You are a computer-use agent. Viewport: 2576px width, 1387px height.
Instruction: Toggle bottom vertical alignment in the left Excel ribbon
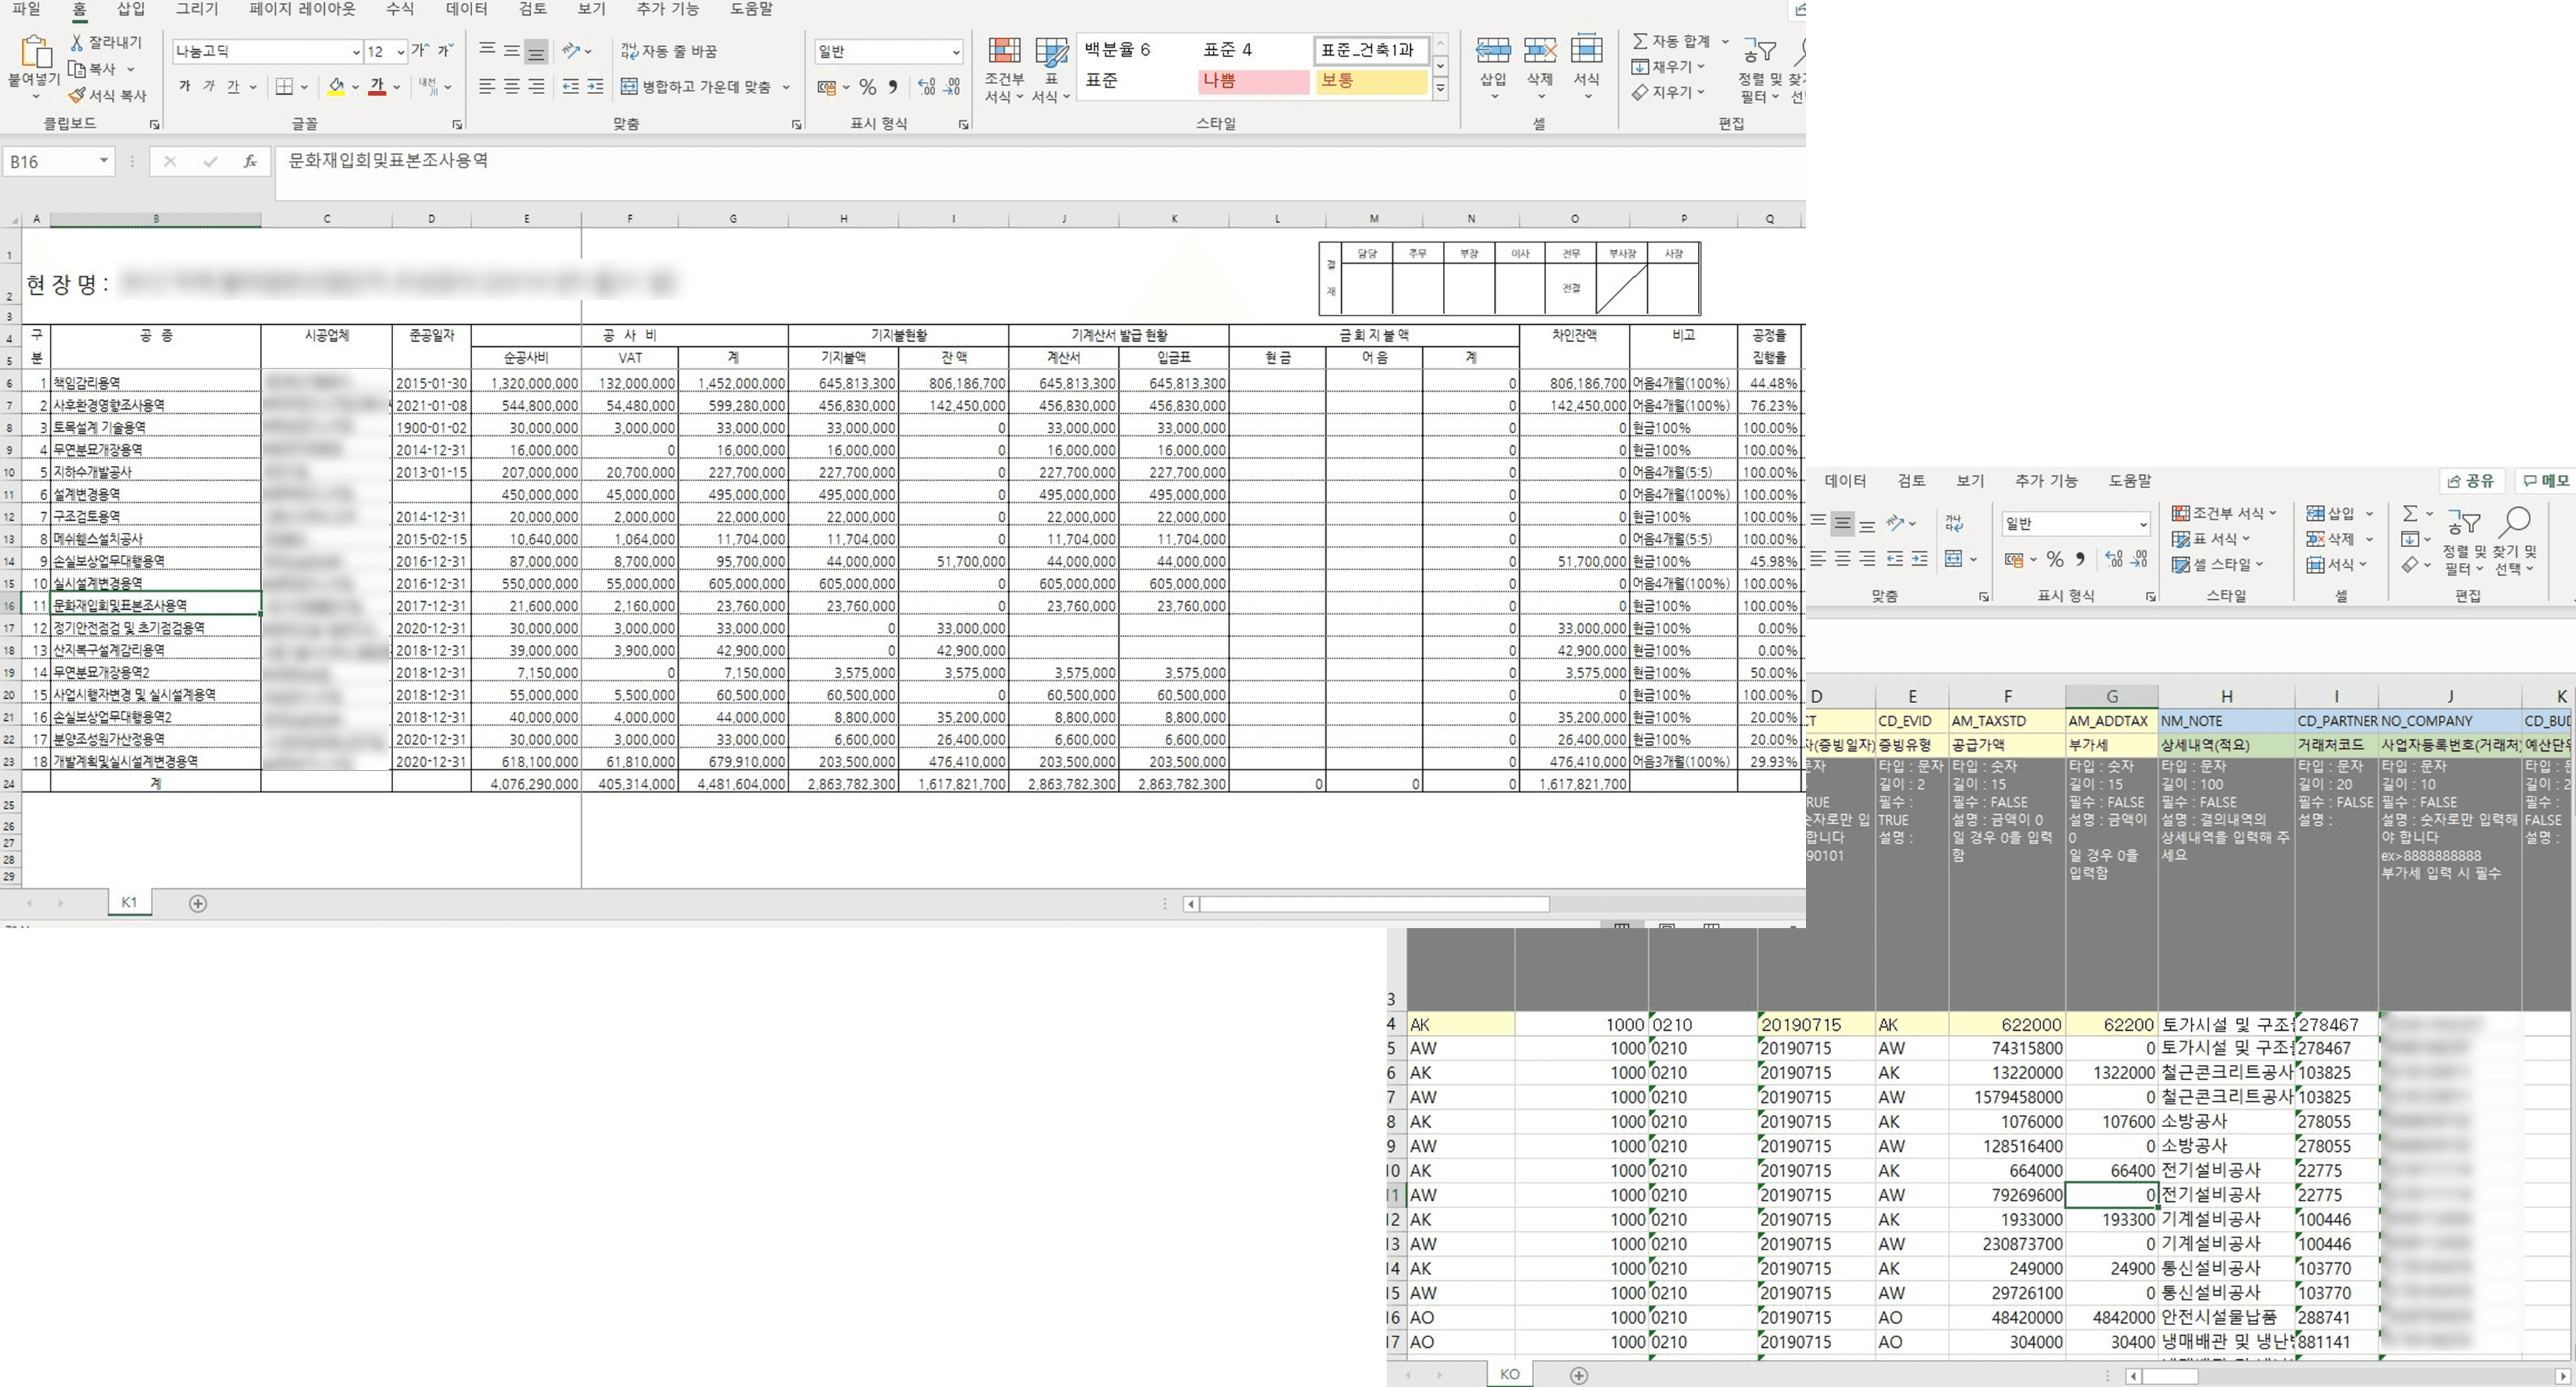(x=536, y=51)
